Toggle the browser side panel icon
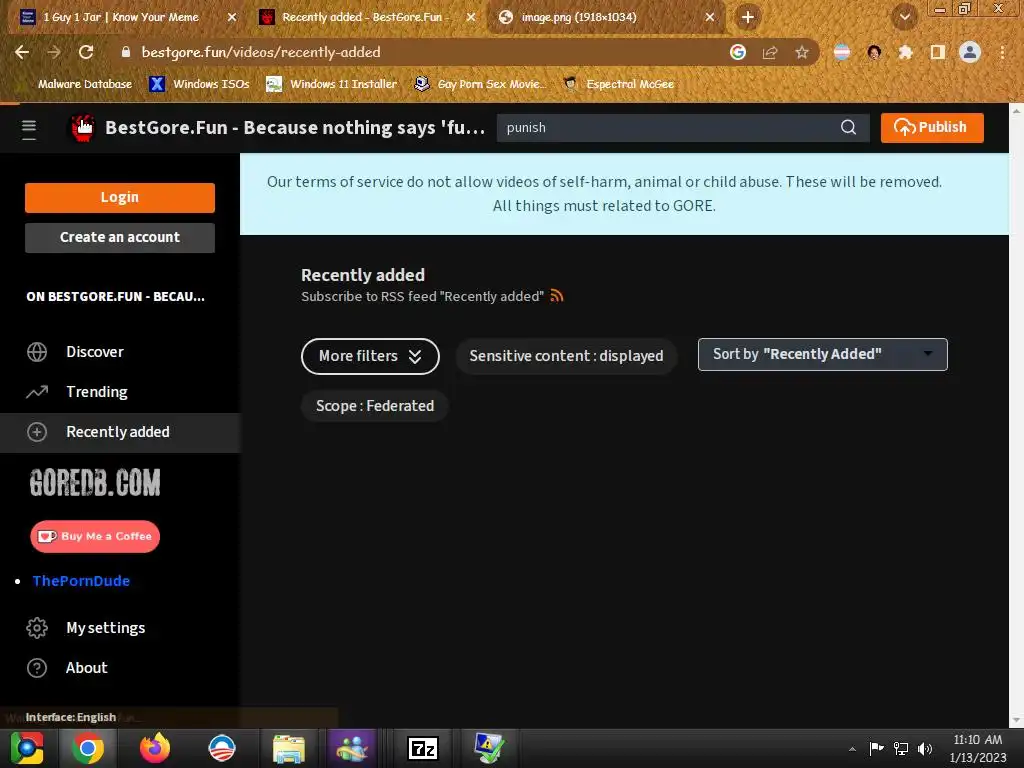 (x=938, y=52)
